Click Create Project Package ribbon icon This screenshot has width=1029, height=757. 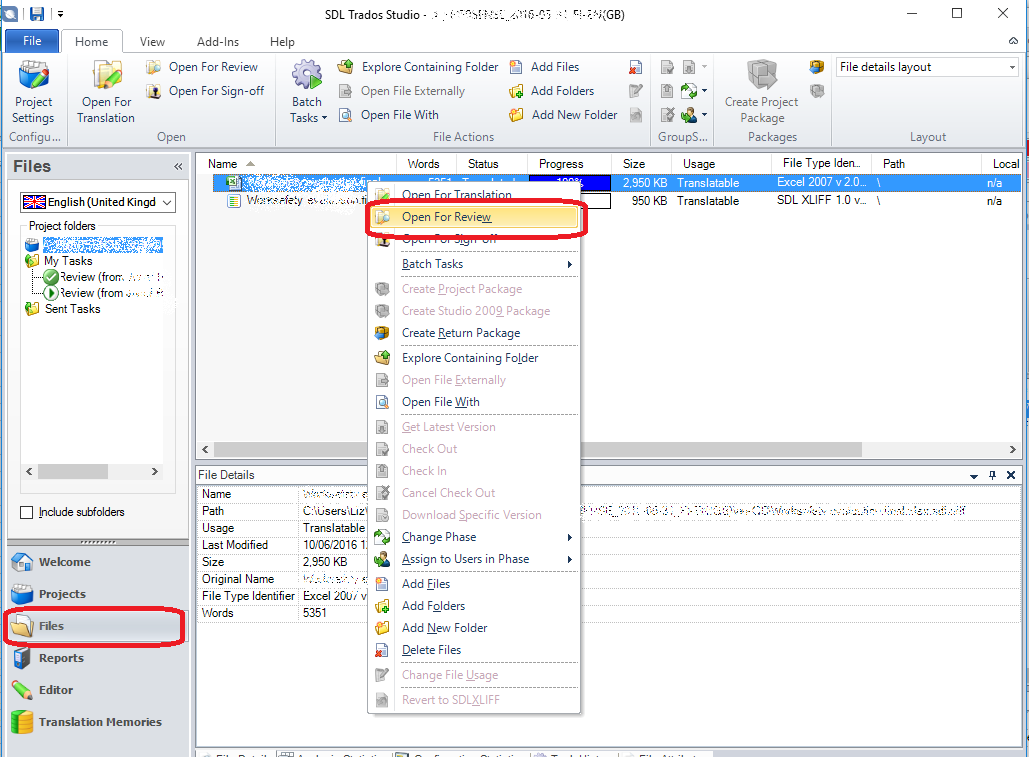coord(761,76)
